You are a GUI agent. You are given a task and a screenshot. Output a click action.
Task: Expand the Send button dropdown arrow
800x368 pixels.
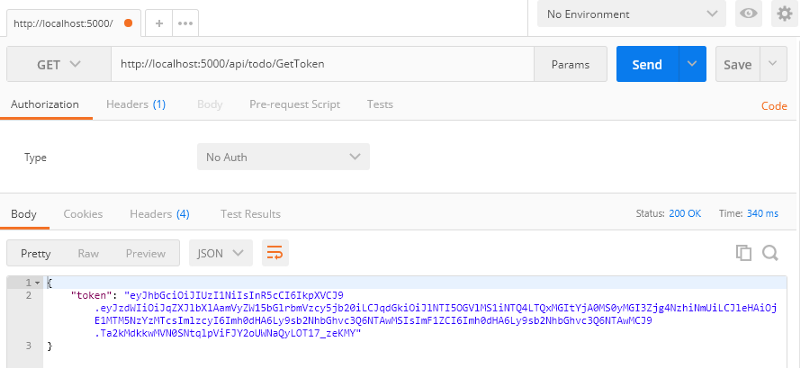(692, 64)
